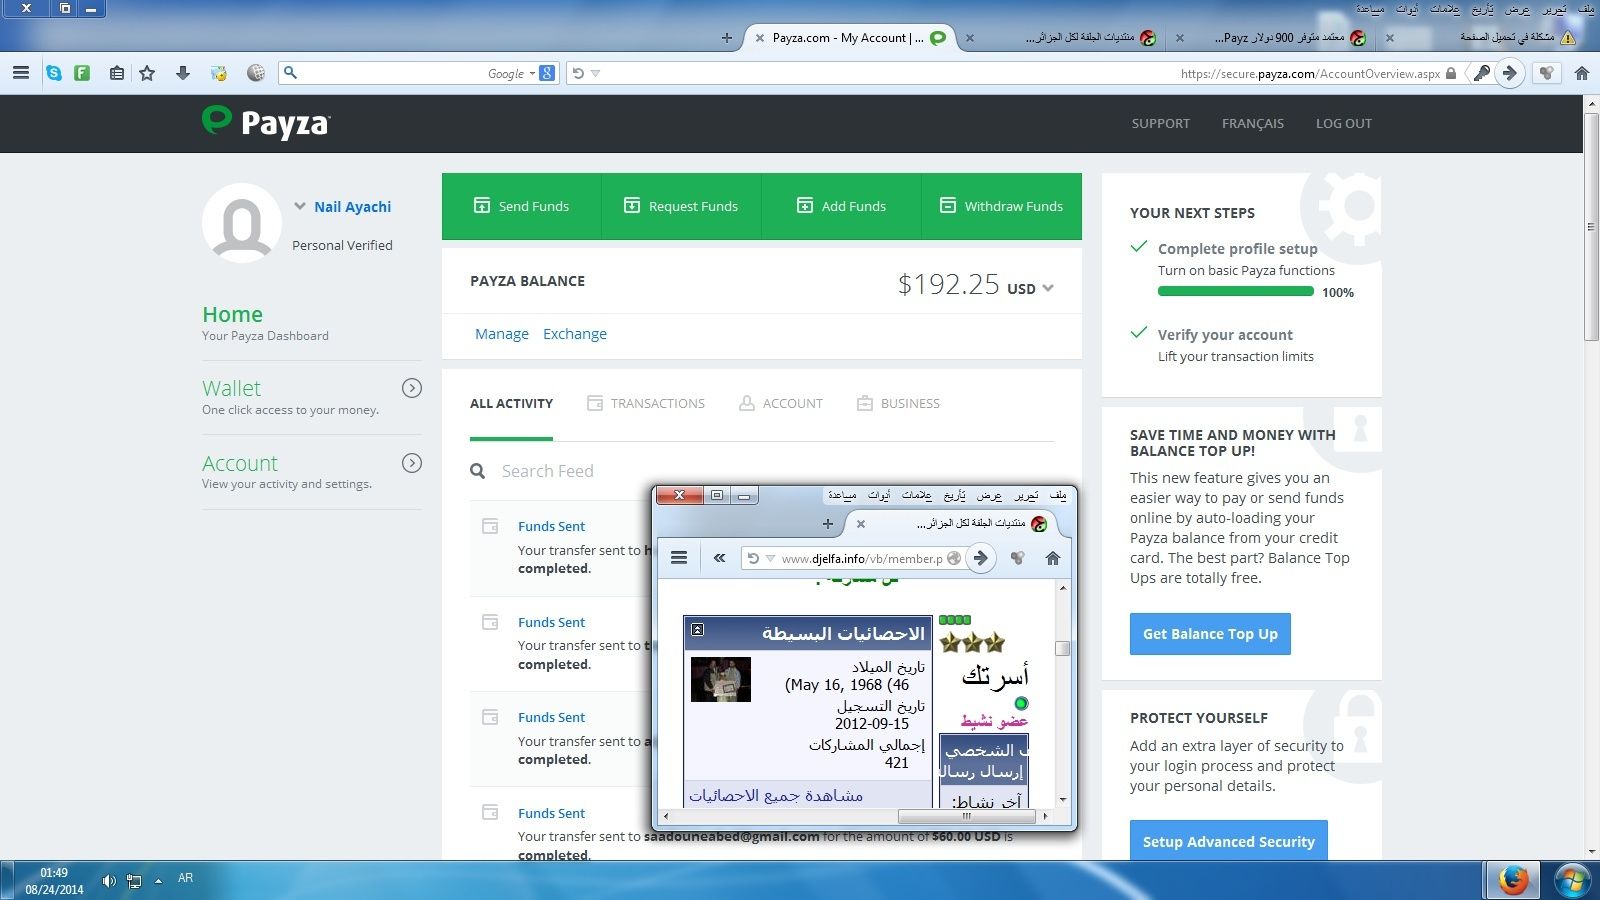The width and height of the screenshot is (1600, 900).
Task: Click the LOG OUT link
Action: [1344, 123]
